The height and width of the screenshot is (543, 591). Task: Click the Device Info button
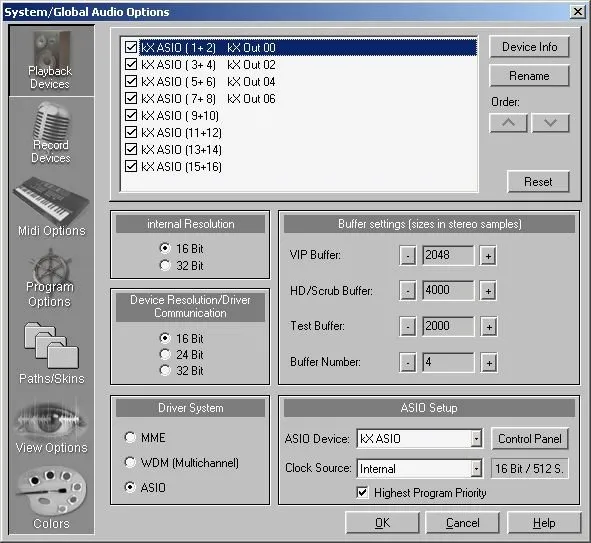[x=529, y=47]
